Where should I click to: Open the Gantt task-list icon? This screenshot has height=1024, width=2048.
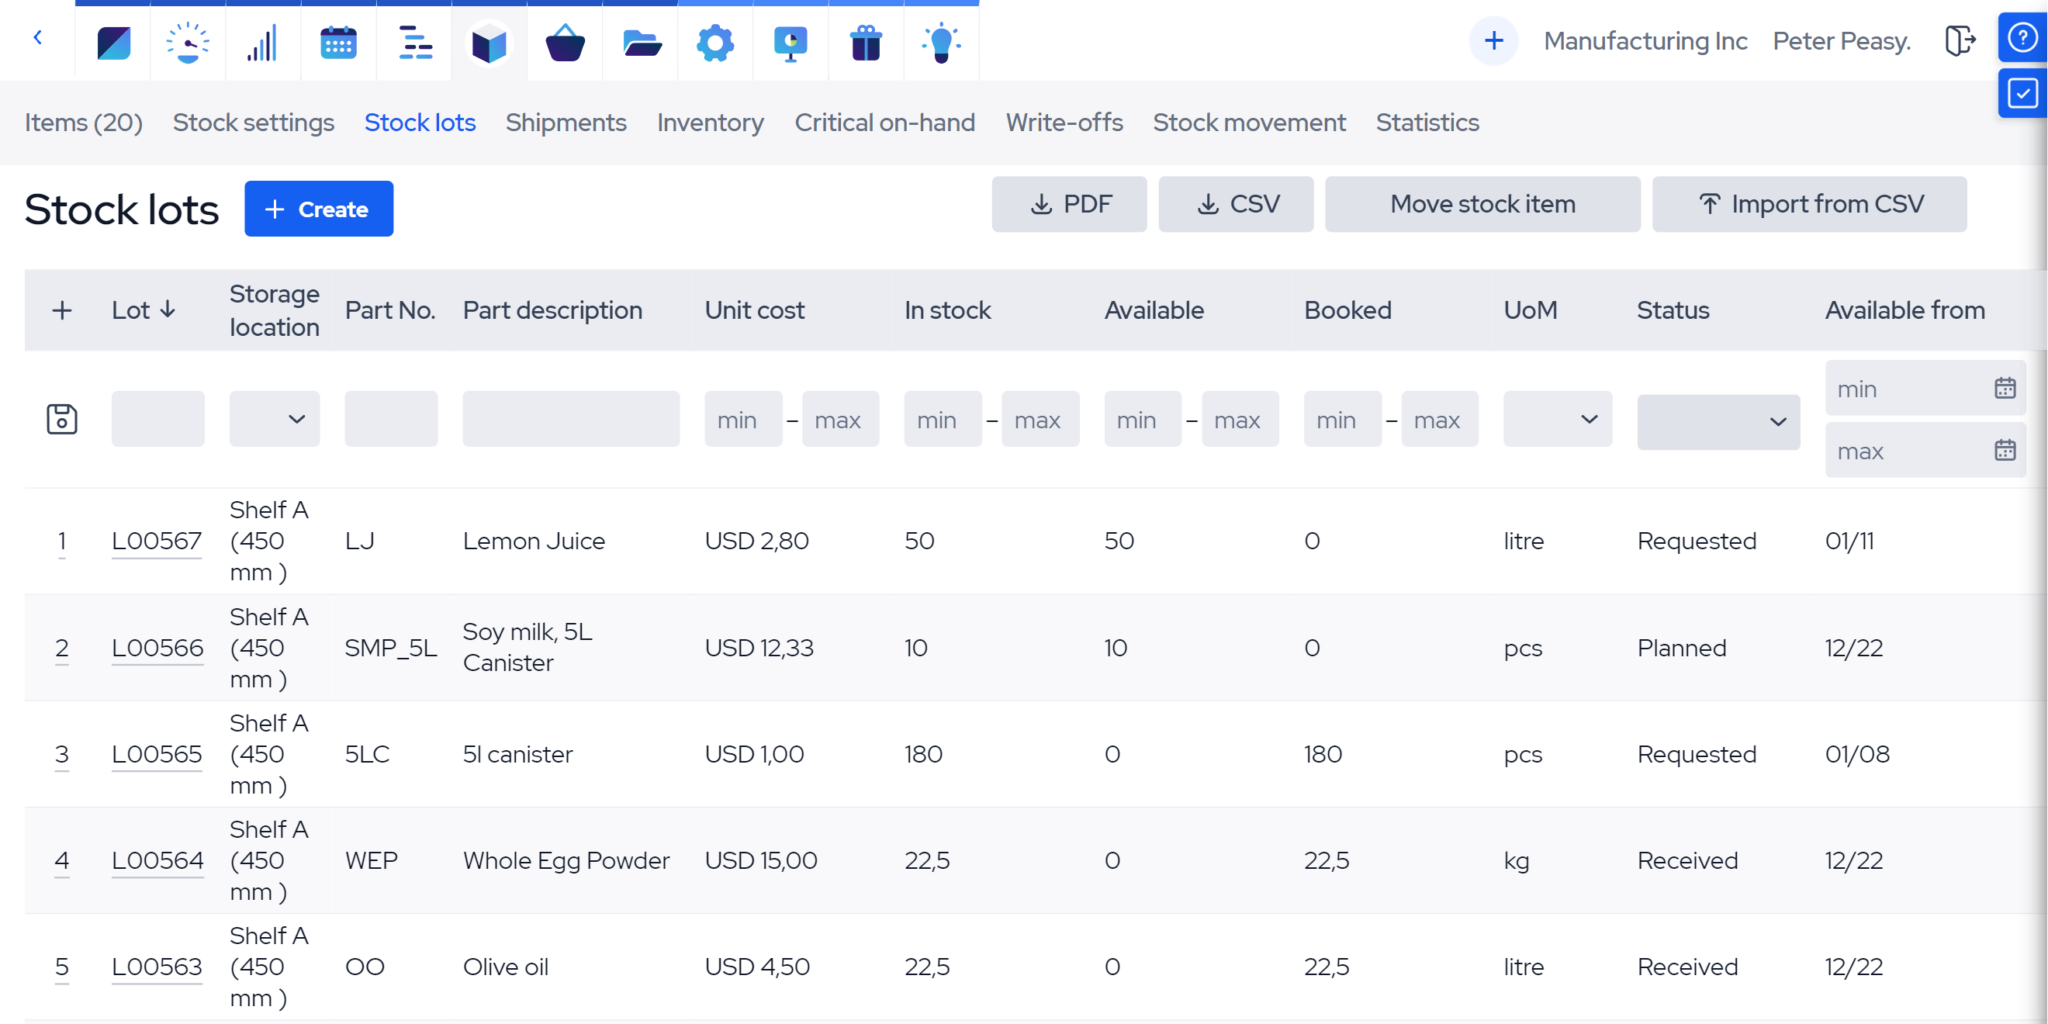[x=414, y=42]
